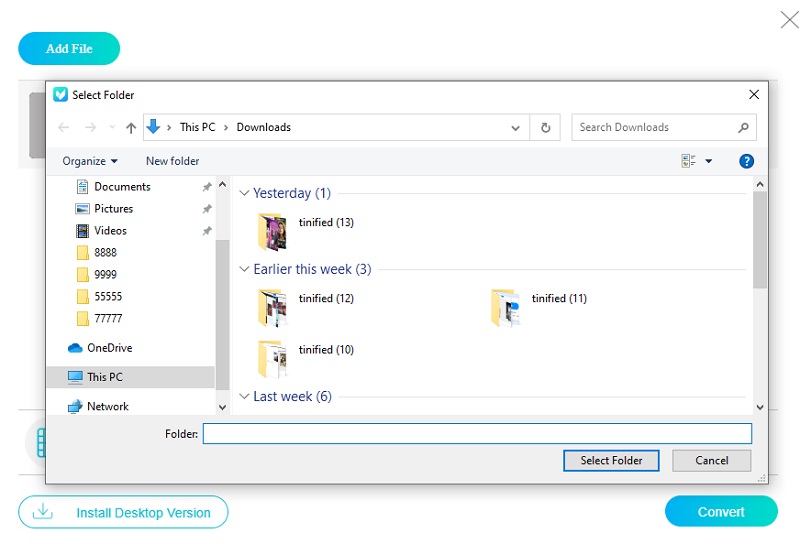The image size is (800, 544).
Task: Click New folder in the toolbar
Action: pyautogui.click(x=172, y=161)
